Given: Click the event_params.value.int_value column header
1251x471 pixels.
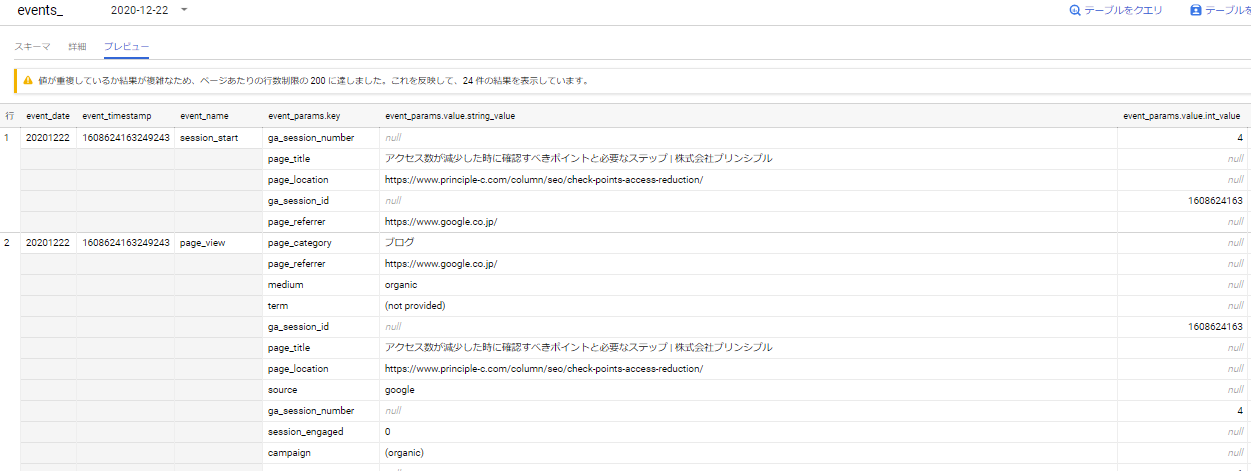Looking at the screenshot, I should pyautogui.click(x=1181, y=116).
